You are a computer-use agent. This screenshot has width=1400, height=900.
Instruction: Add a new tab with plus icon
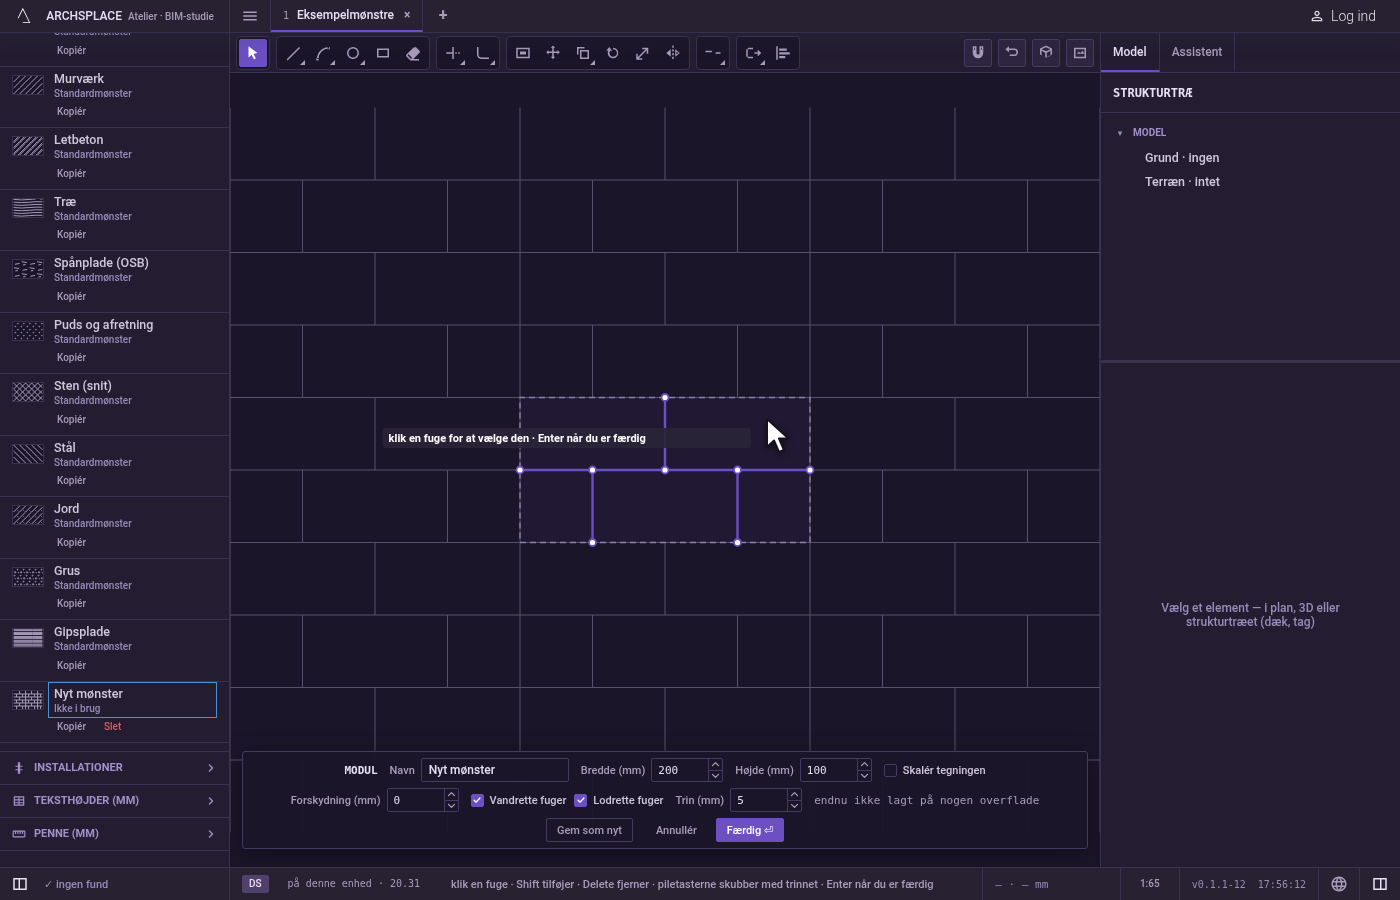coord(443,15)
